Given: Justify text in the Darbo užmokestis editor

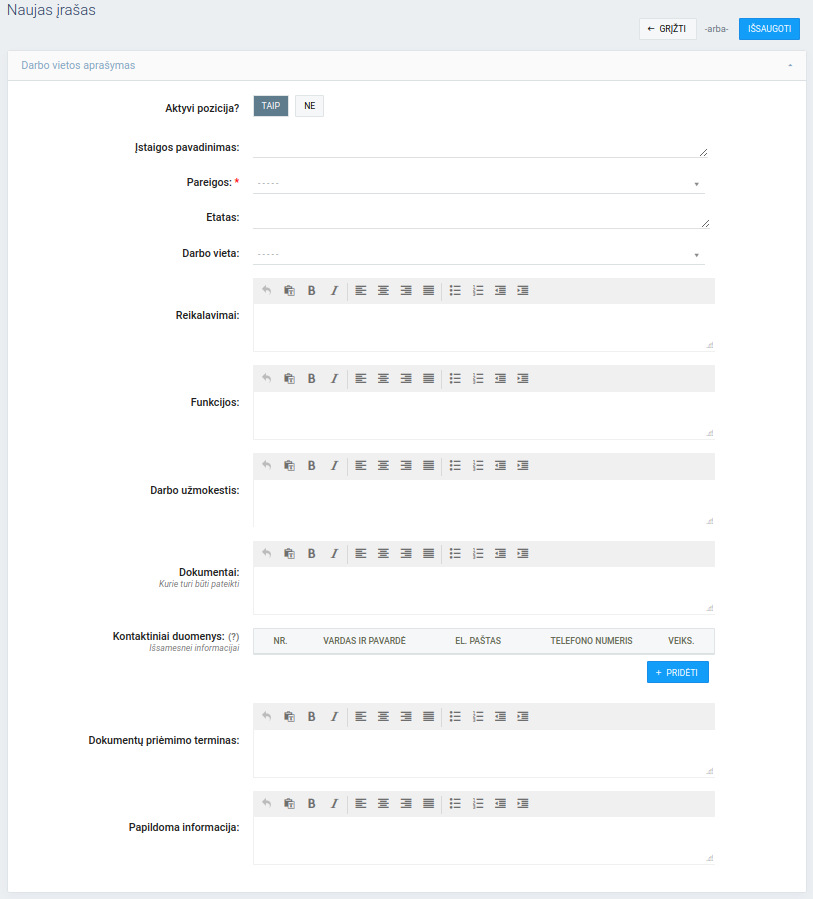Looking at the screenshot, I should (x=428, y=466).
